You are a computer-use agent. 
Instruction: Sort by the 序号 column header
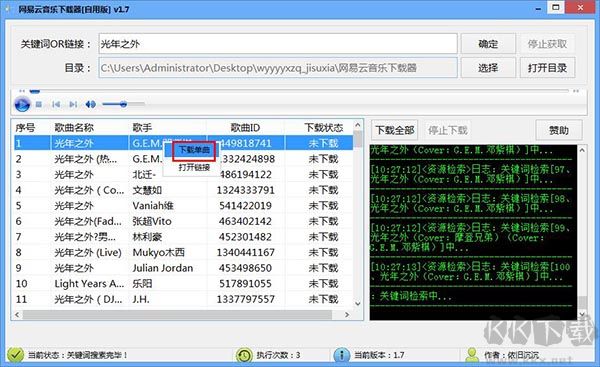25,127
